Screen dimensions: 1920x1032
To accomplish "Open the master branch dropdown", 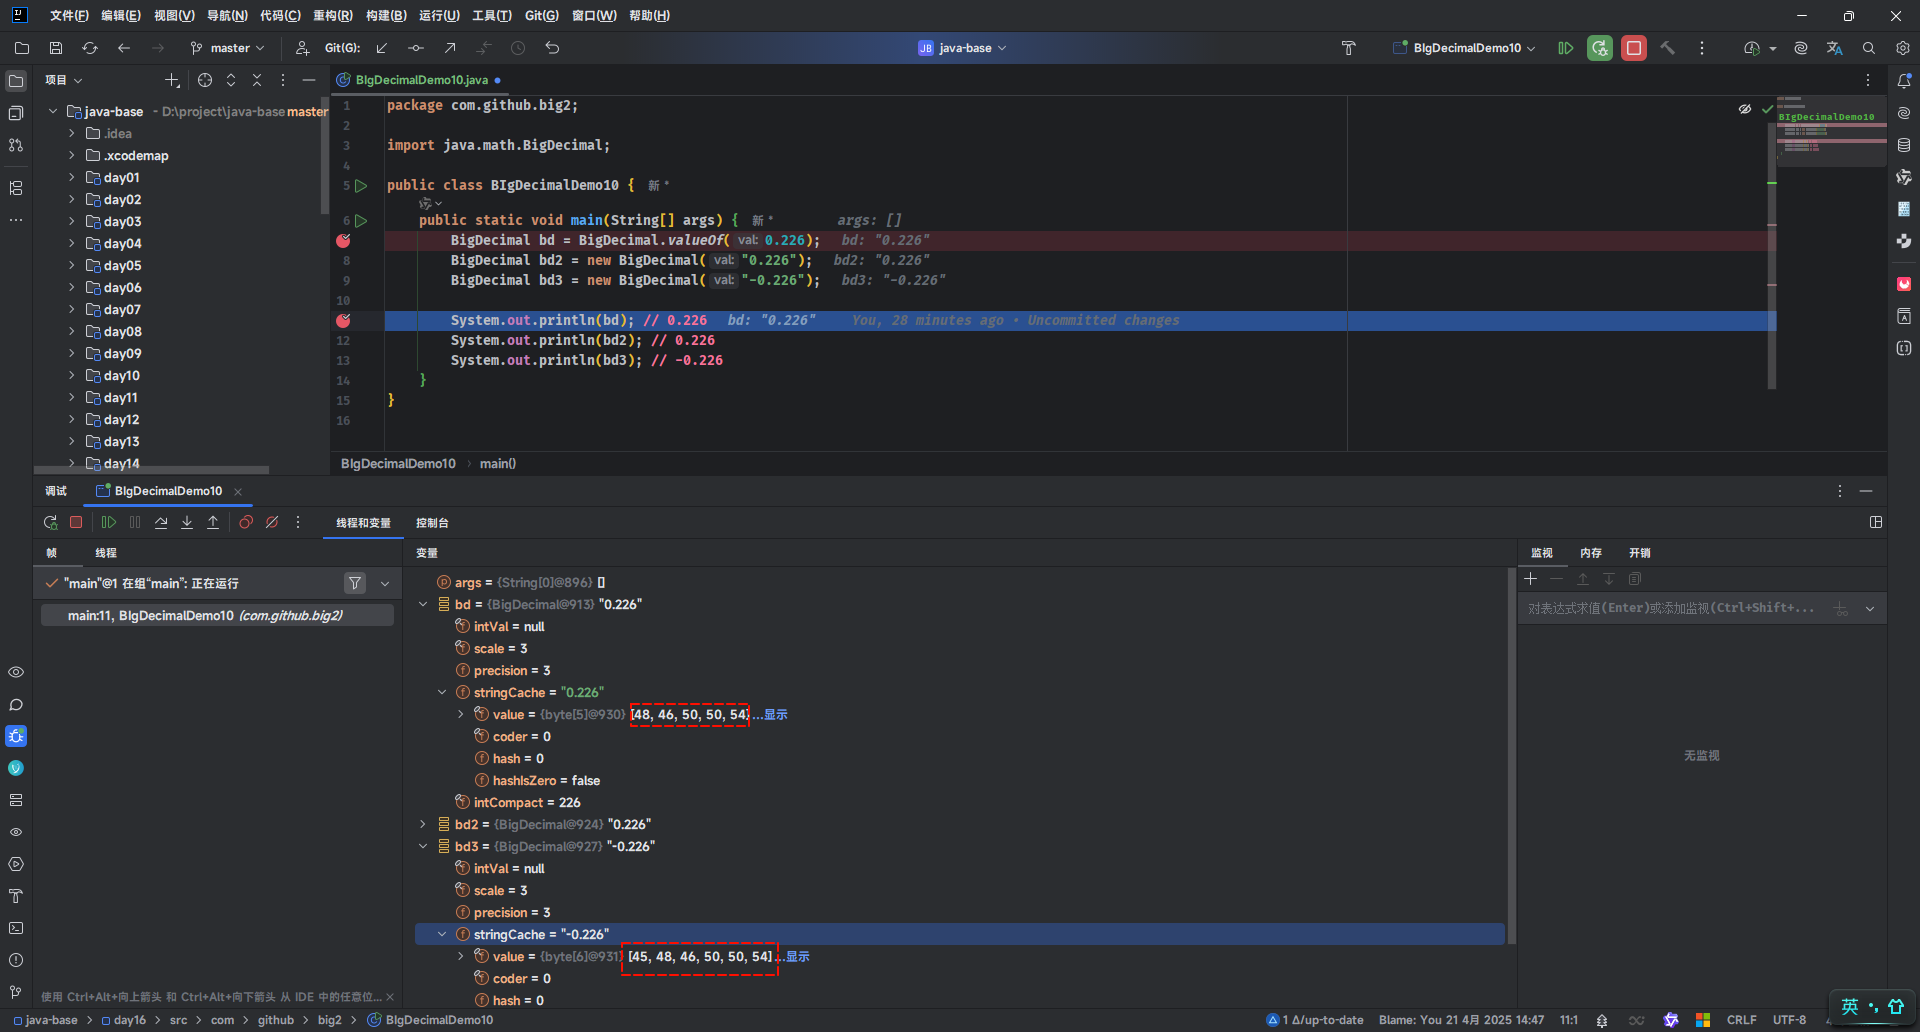I will [228, 48].
